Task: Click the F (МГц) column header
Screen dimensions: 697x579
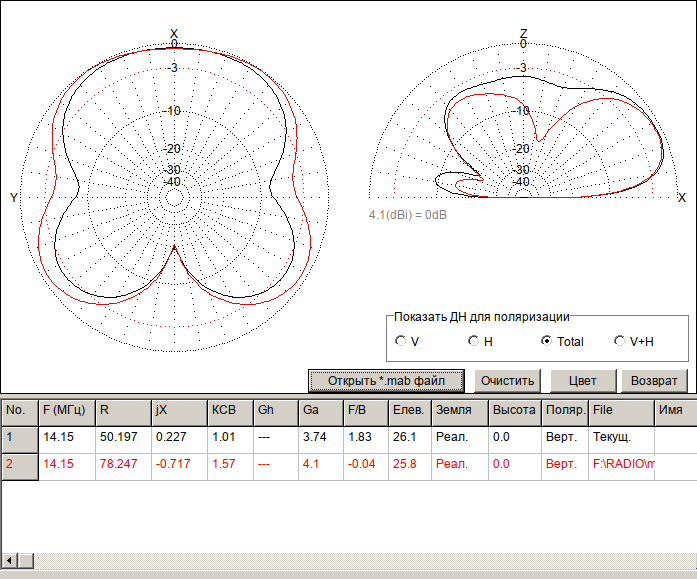Action: [x=66, y=410]
